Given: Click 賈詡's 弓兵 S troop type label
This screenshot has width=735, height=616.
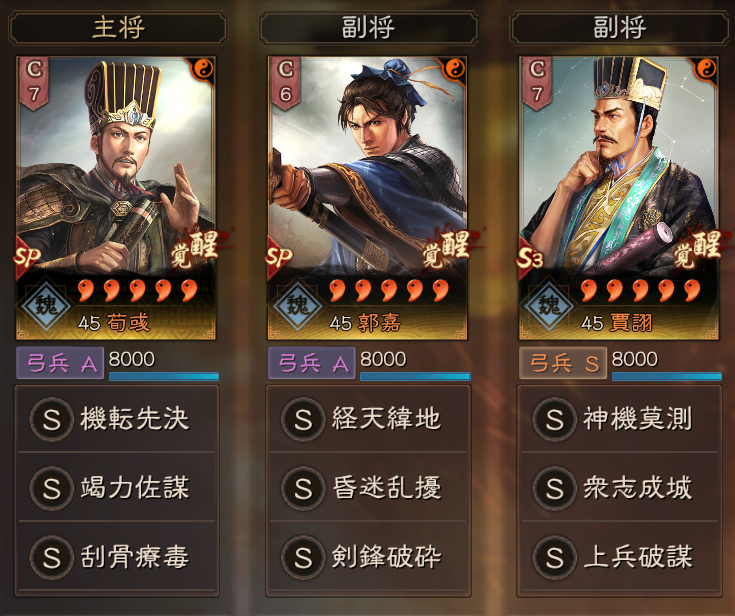Looking at the screenshot, I should 563,363.
